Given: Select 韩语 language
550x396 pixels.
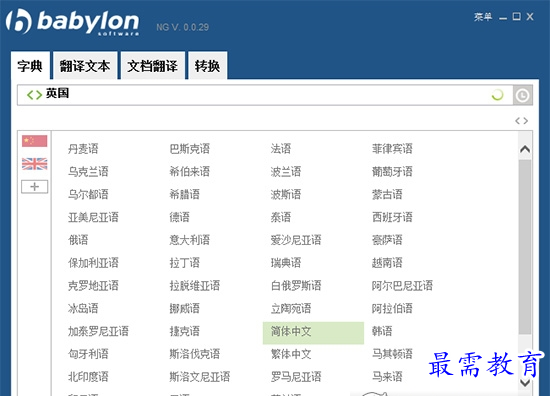Looking at the screenshot, I should (382, 331).
